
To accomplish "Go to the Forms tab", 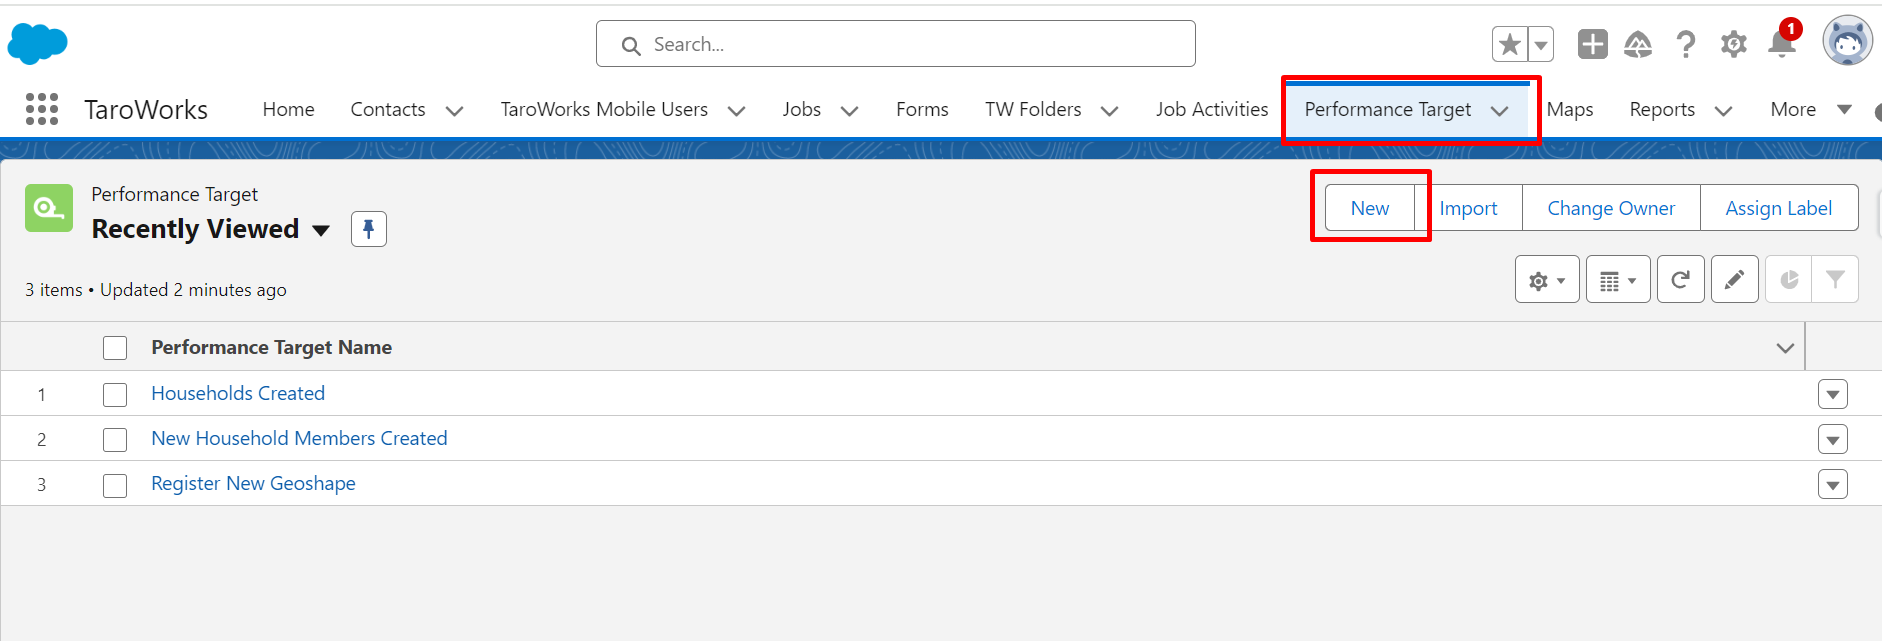I will (921, 109).
